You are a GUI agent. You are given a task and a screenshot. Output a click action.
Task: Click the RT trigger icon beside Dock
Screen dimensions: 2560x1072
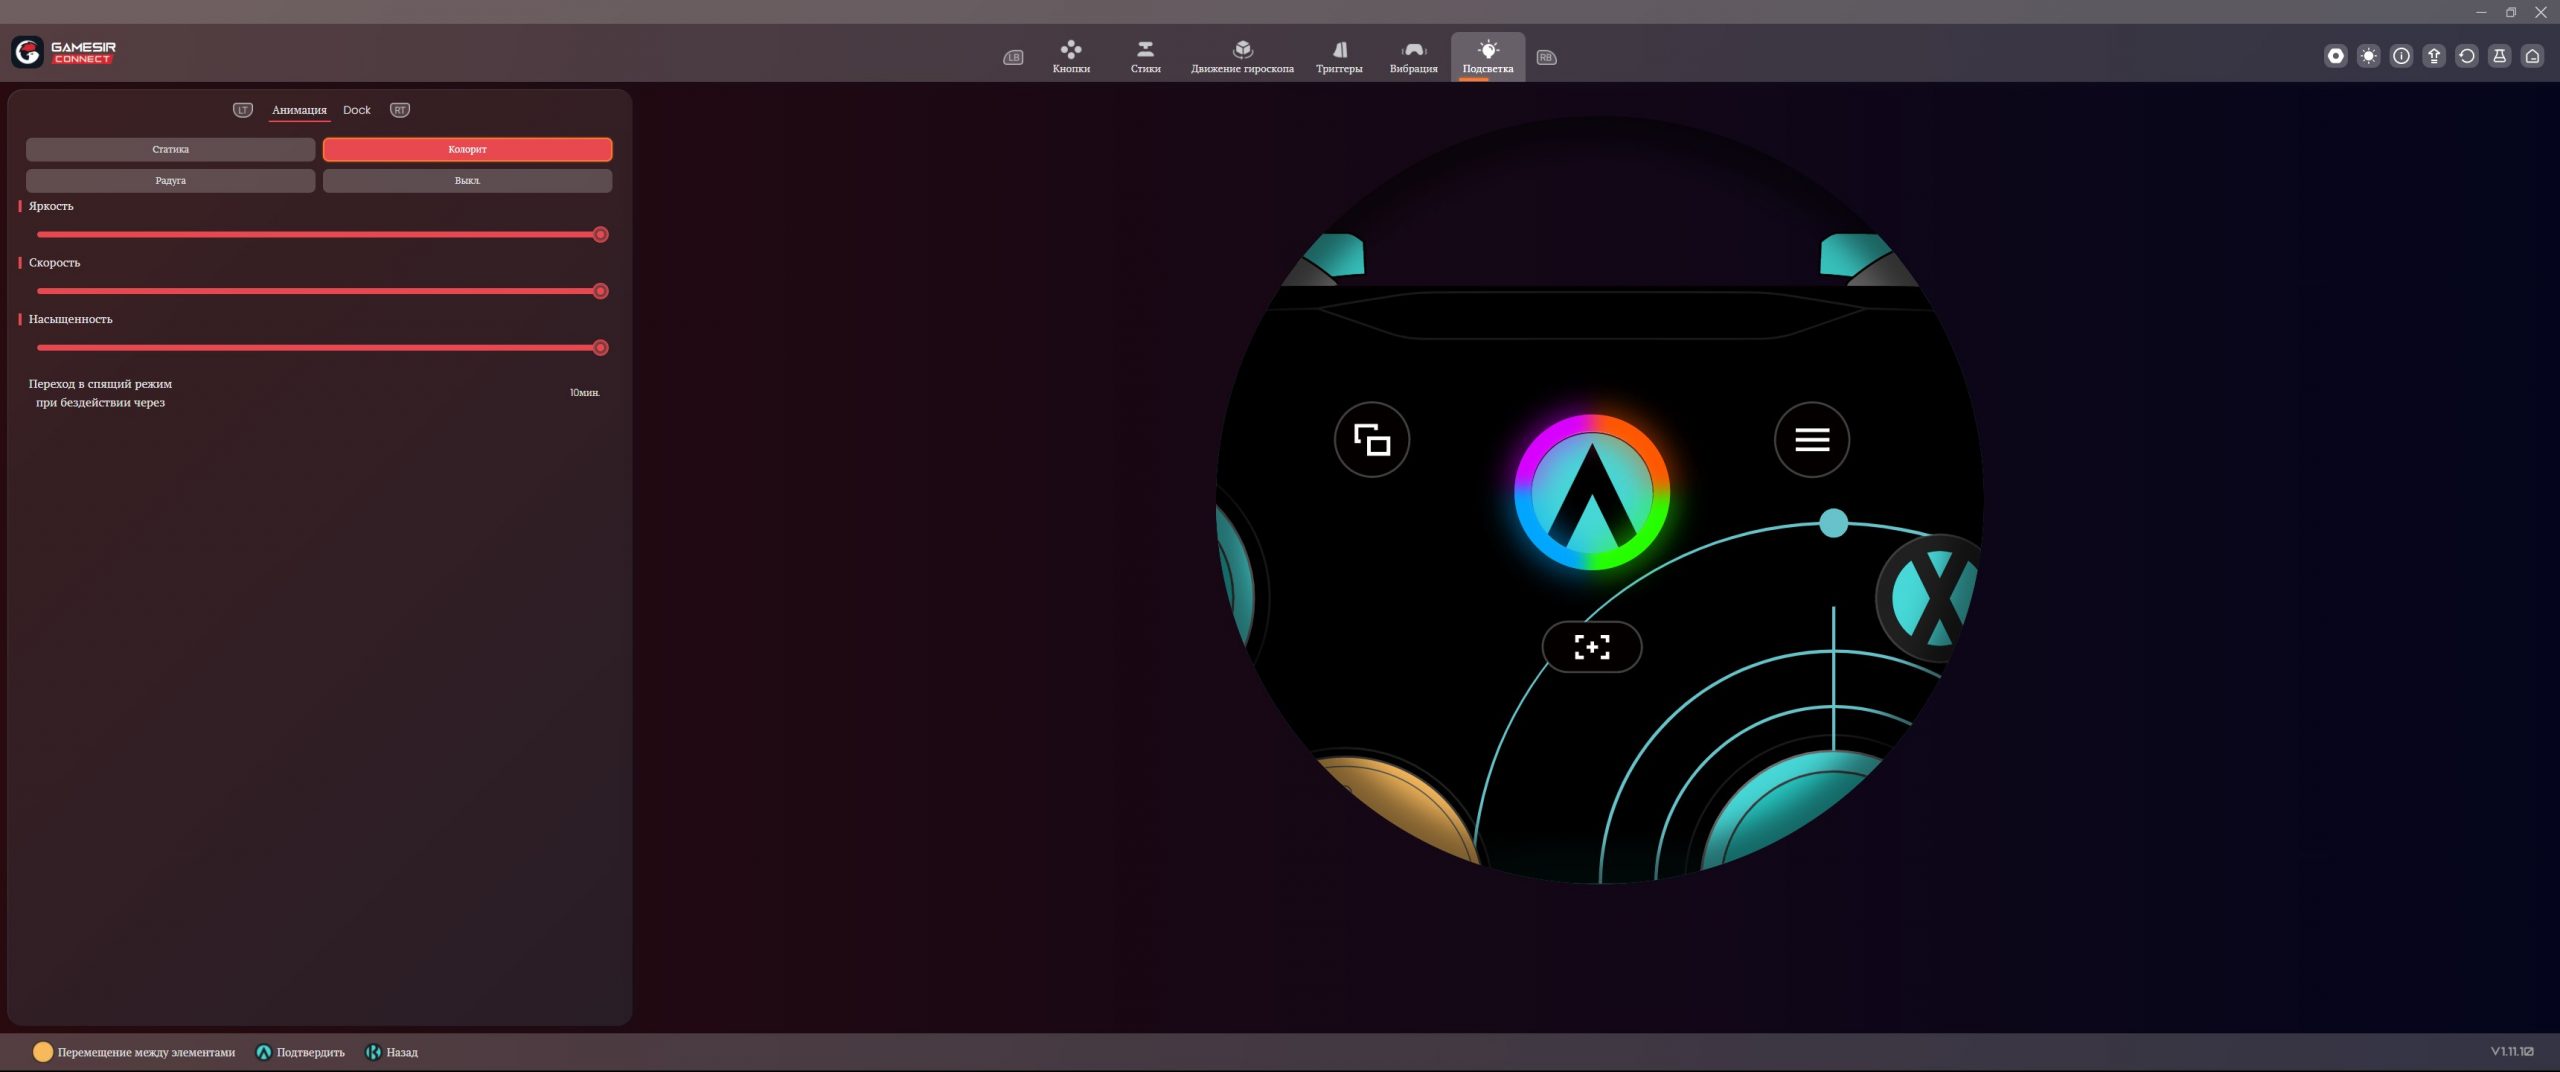(400, 110)
